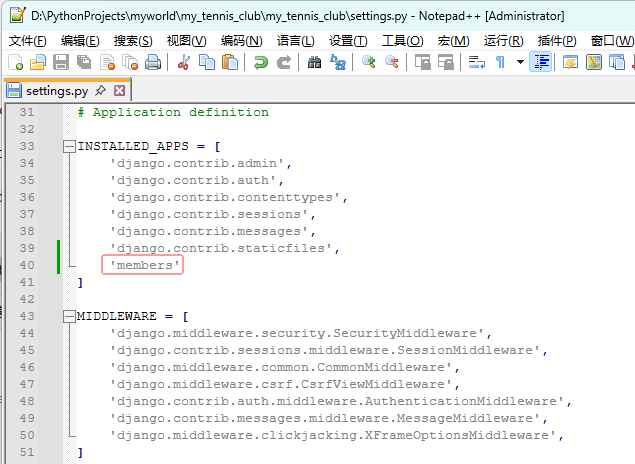Cut selection with the scissors icon
The width and height of the screenshot is (635, 464).
184,63
